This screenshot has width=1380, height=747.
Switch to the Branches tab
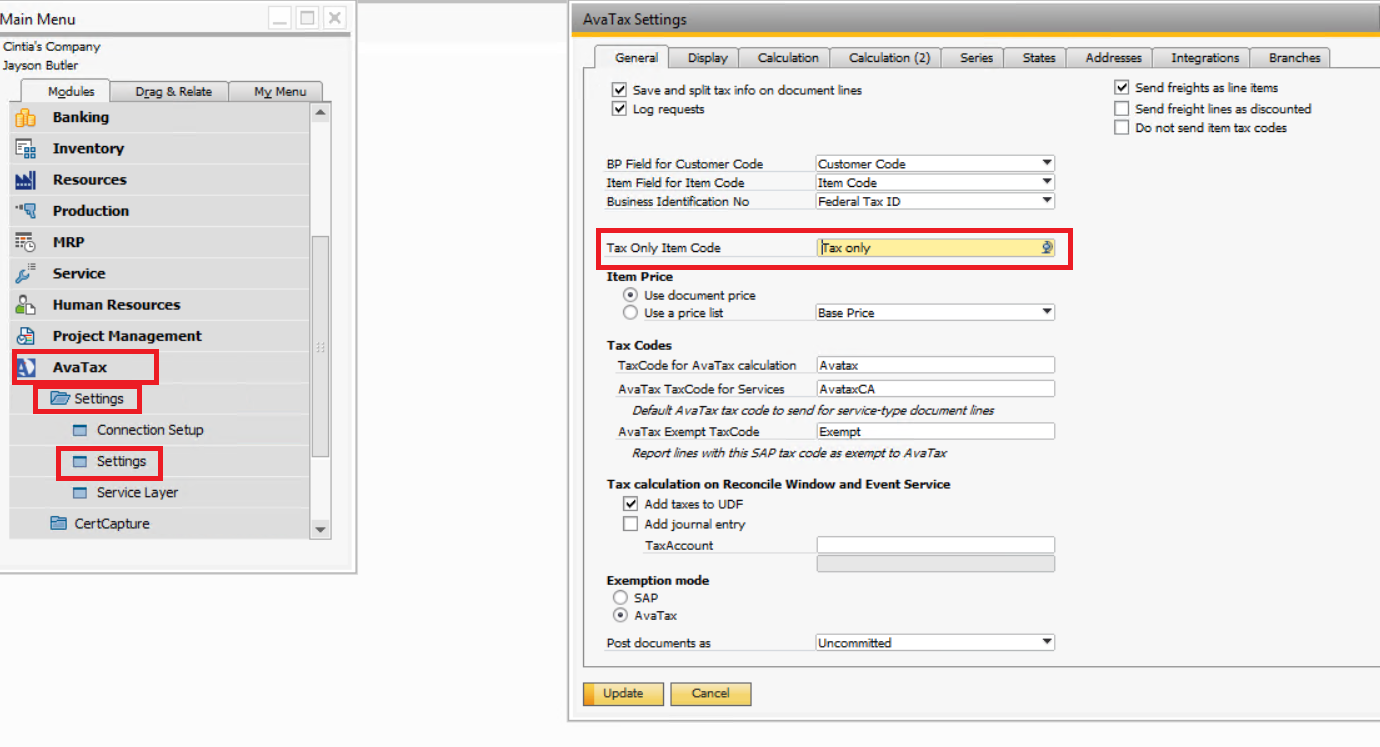[1294, 58]
